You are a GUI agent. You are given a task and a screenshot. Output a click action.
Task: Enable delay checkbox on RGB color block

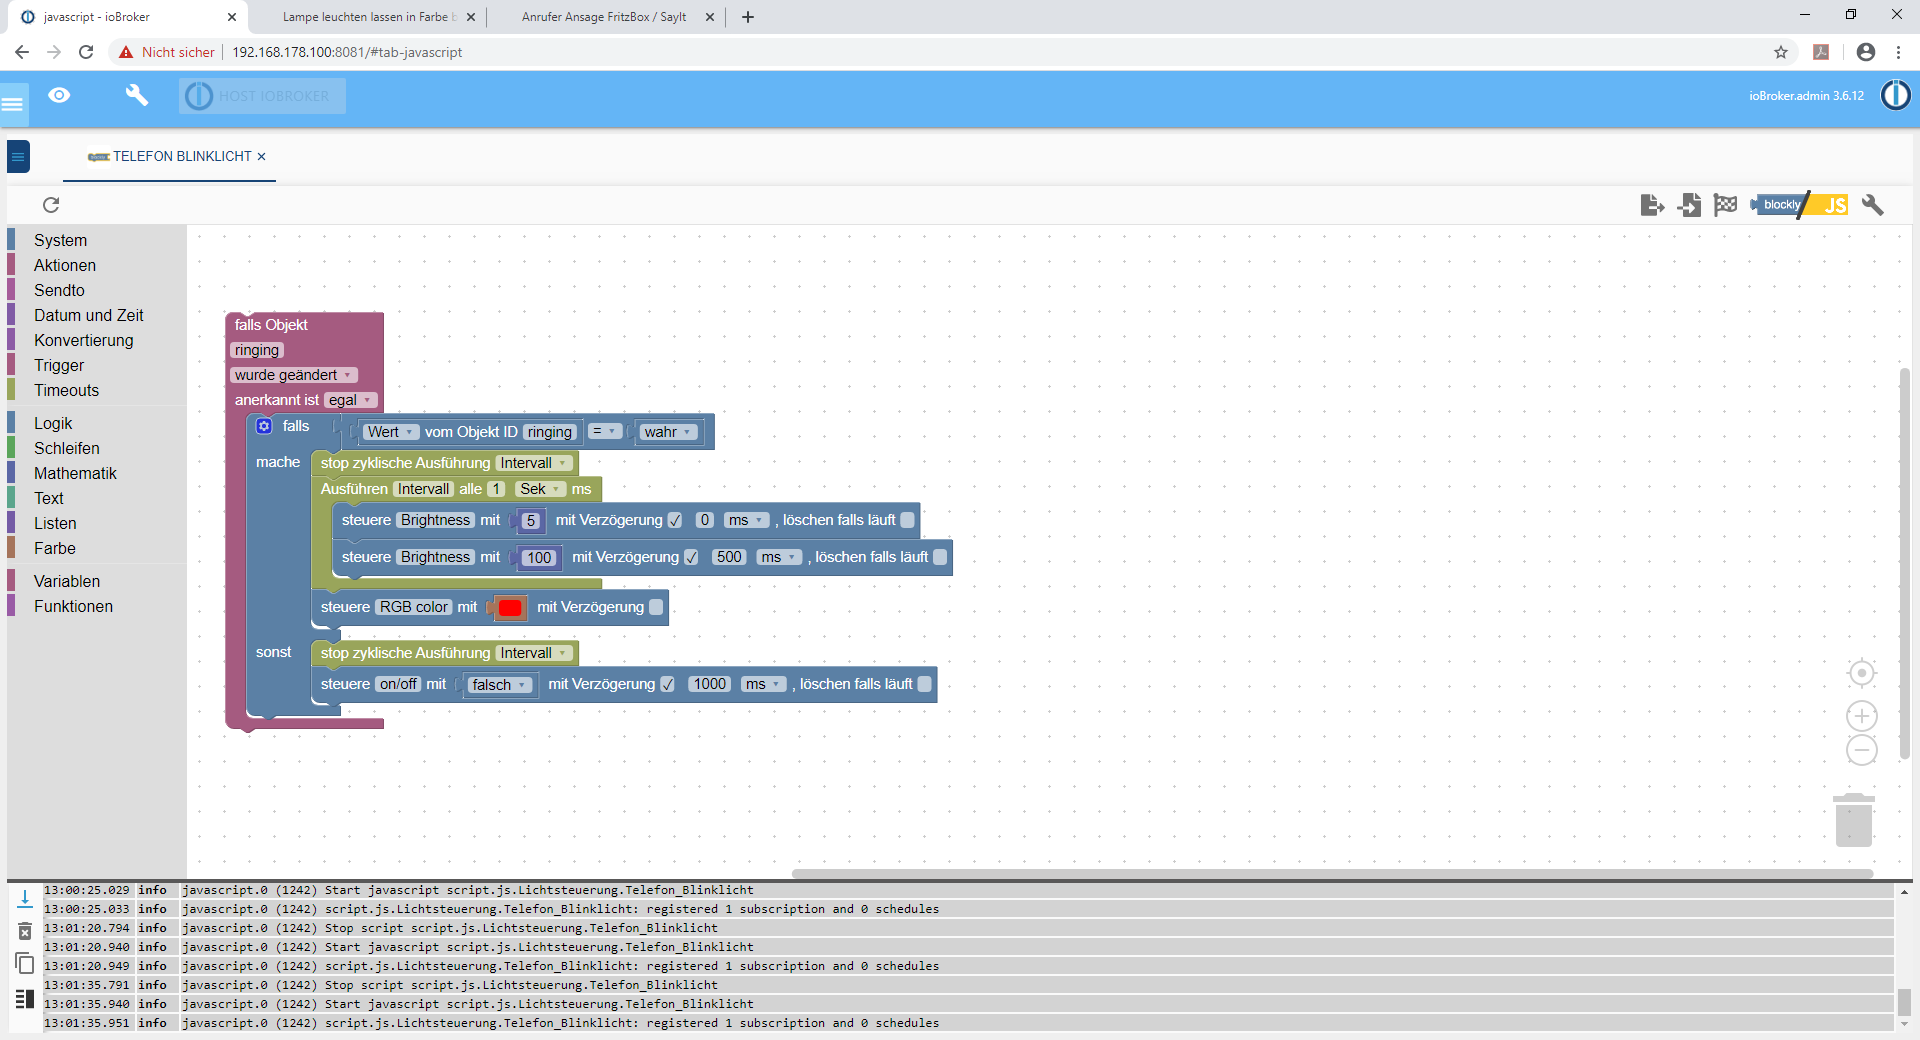click(656, 607)
